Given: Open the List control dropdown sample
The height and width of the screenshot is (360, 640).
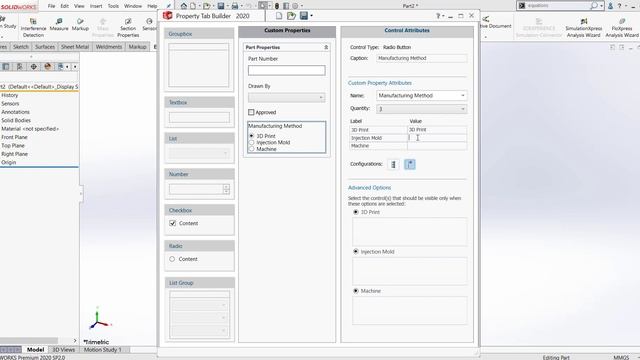Looking at the screenshot, I should 199,153.
